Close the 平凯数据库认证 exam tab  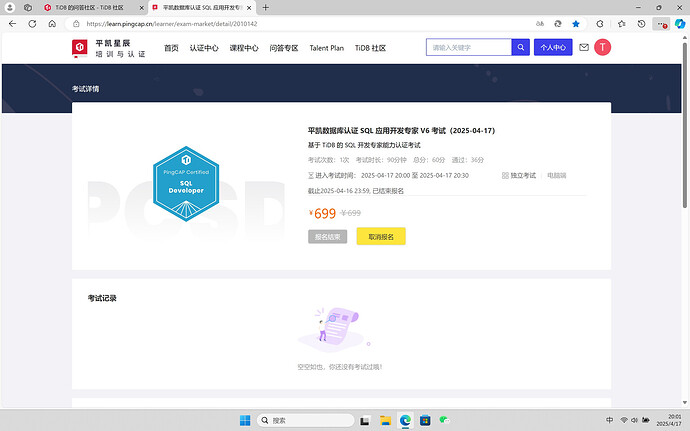[249, 7]
